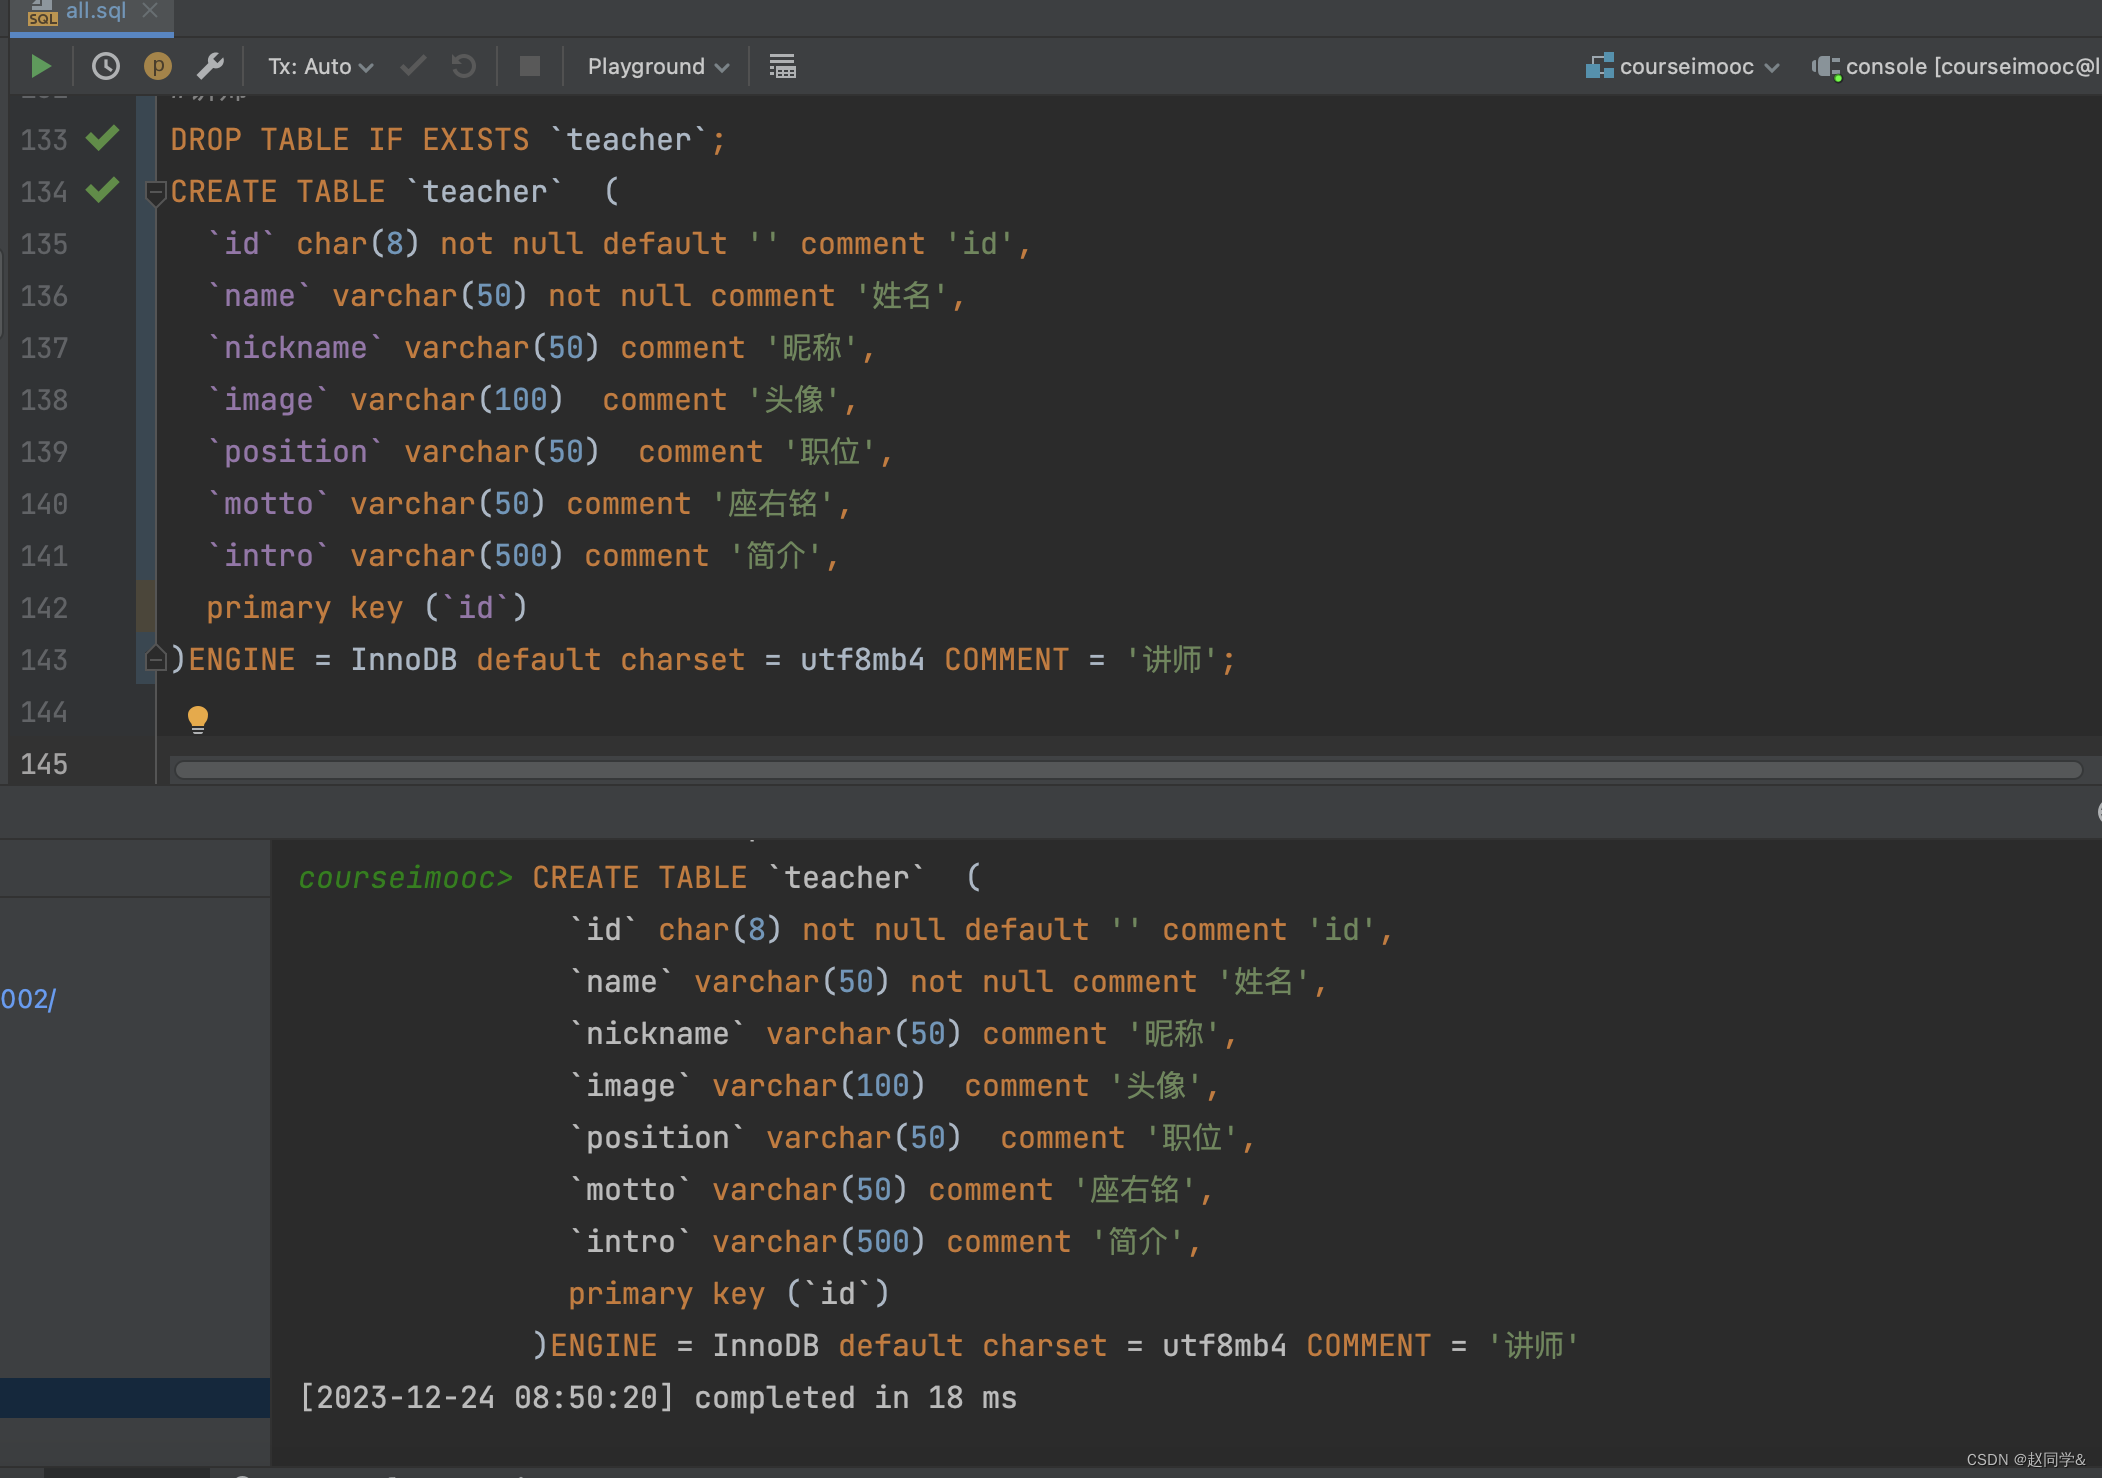2102x1478 pixels.
Task: Select the all.sql editor tab
Action: [94, 12]
